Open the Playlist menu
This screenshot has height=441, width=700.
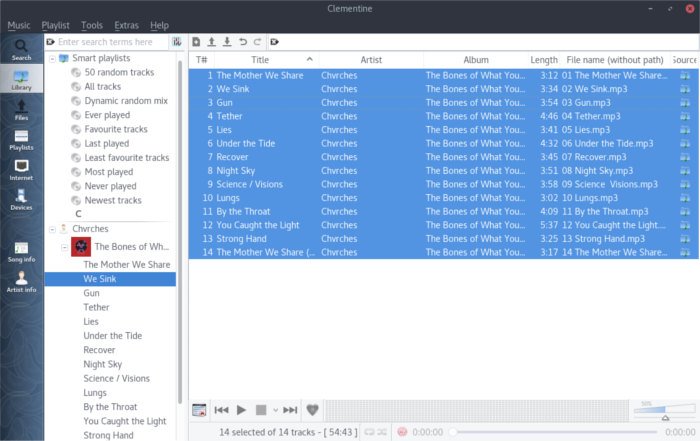point(55,25)
